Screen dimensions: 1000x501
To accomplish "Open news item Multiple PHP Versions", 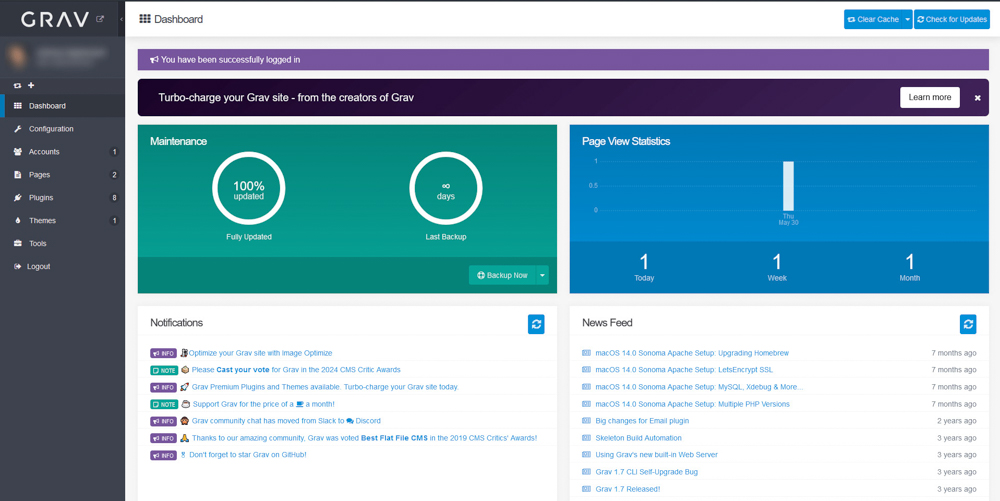I will [x=692, y=404].
